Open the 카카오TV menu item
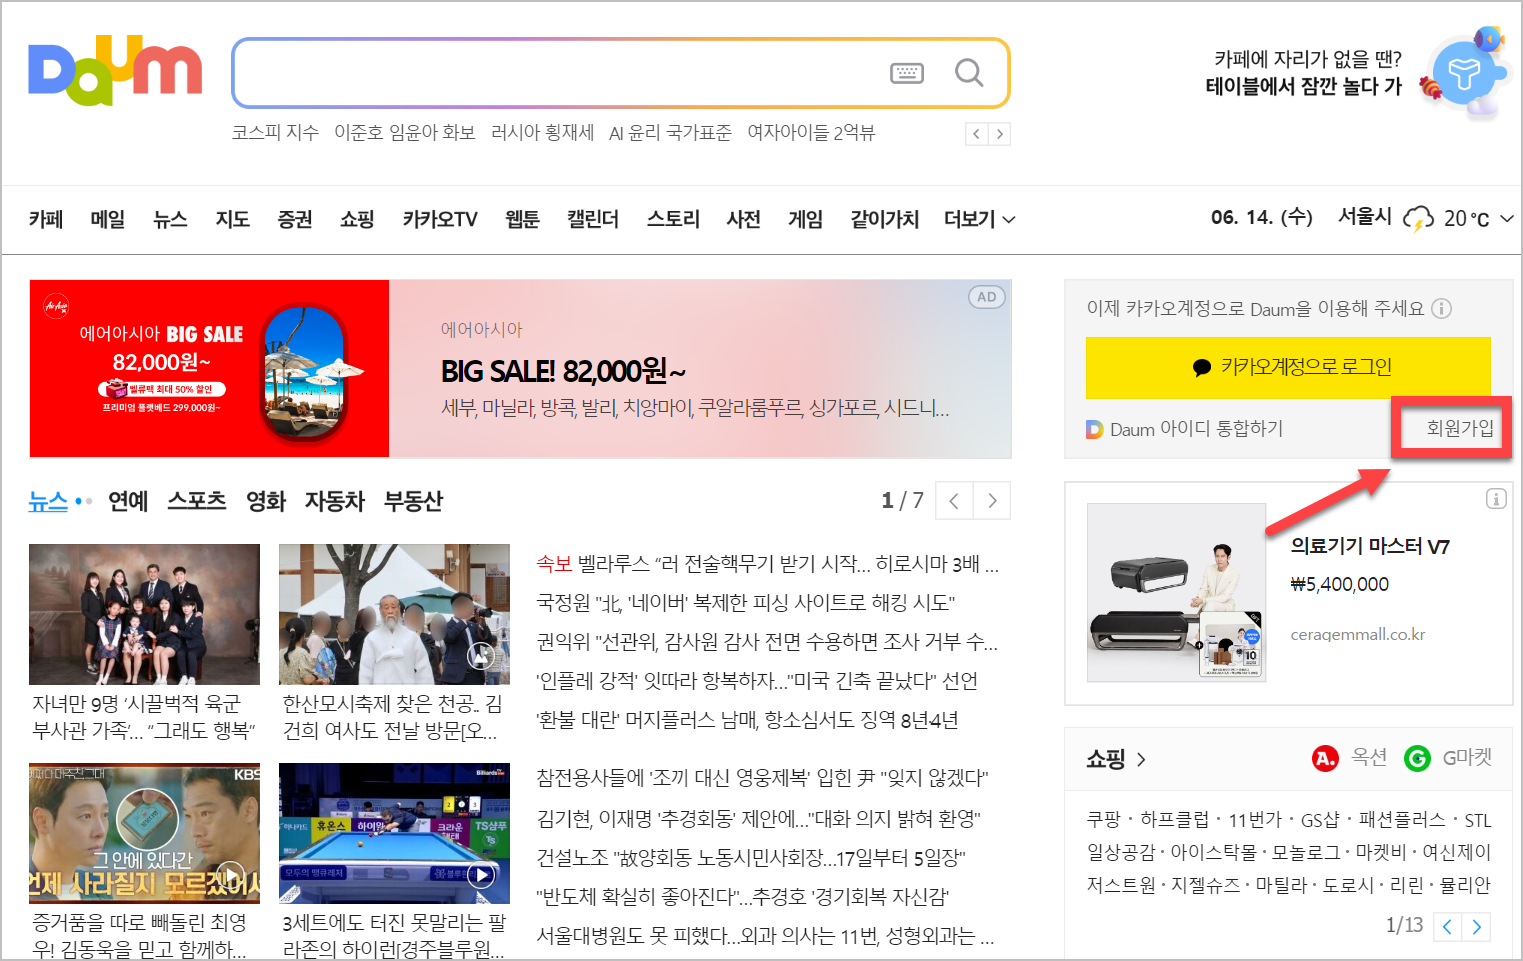1523x961 pixels. (440, 219)
